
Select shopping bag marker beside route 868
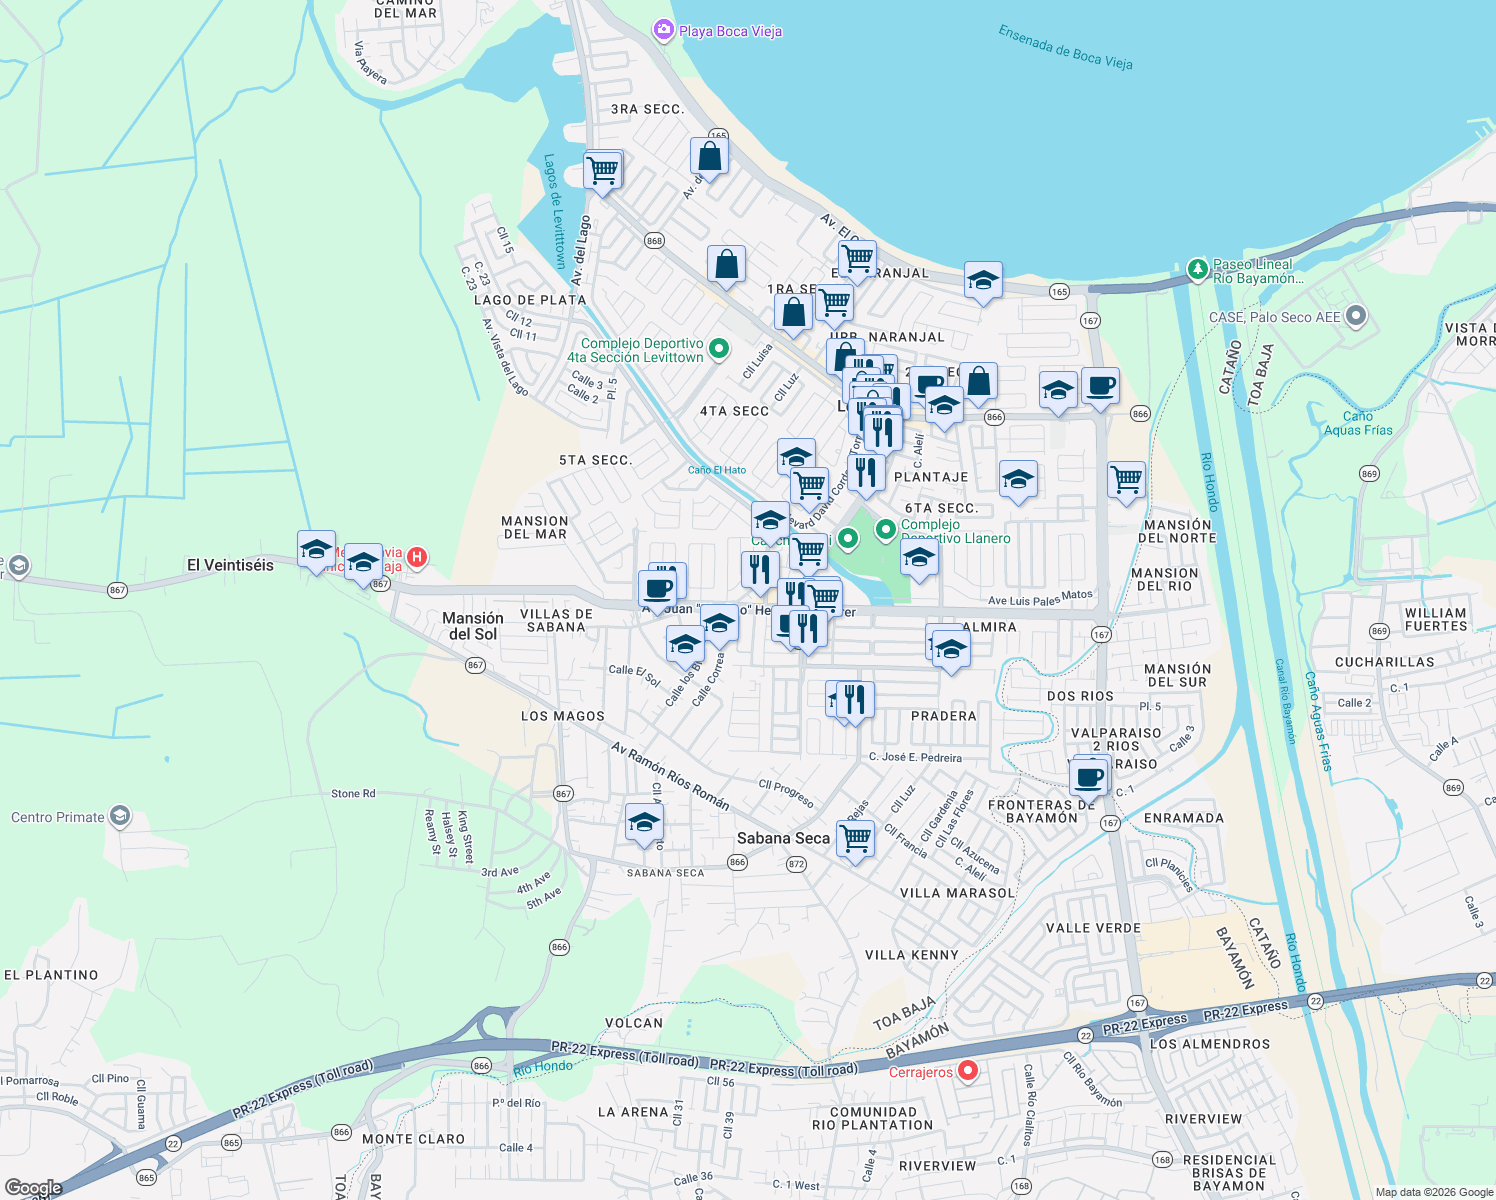coord(727,265)
